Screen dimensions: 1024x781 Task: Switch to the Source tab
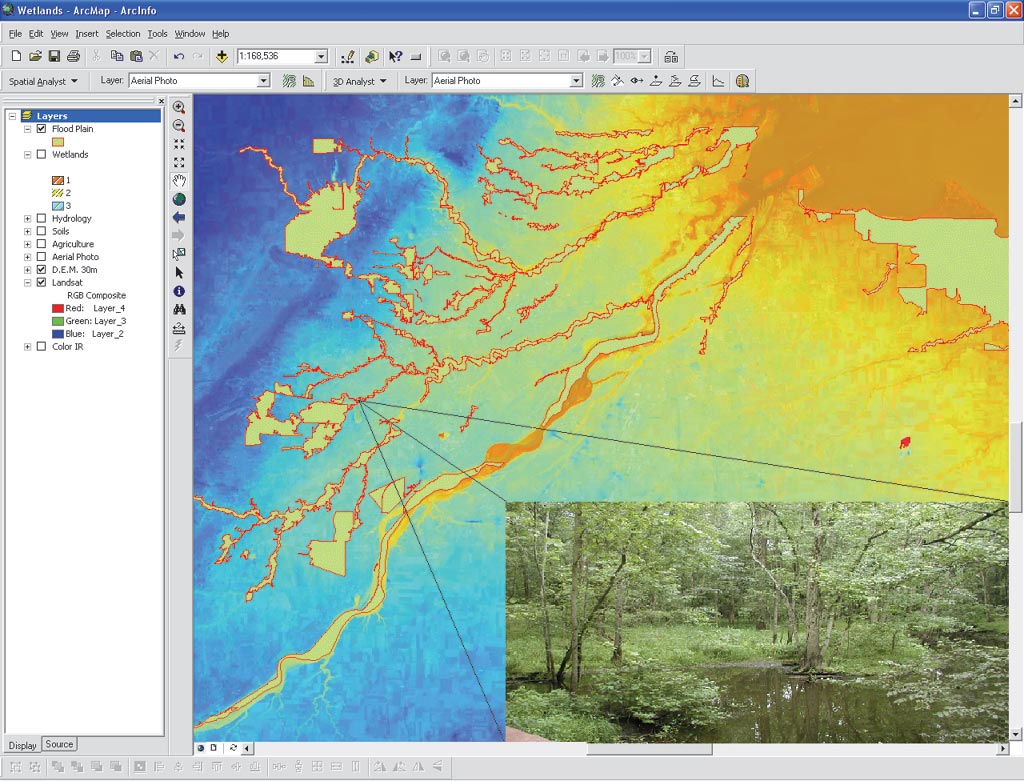pyautogui.click(x=59, y=744)
